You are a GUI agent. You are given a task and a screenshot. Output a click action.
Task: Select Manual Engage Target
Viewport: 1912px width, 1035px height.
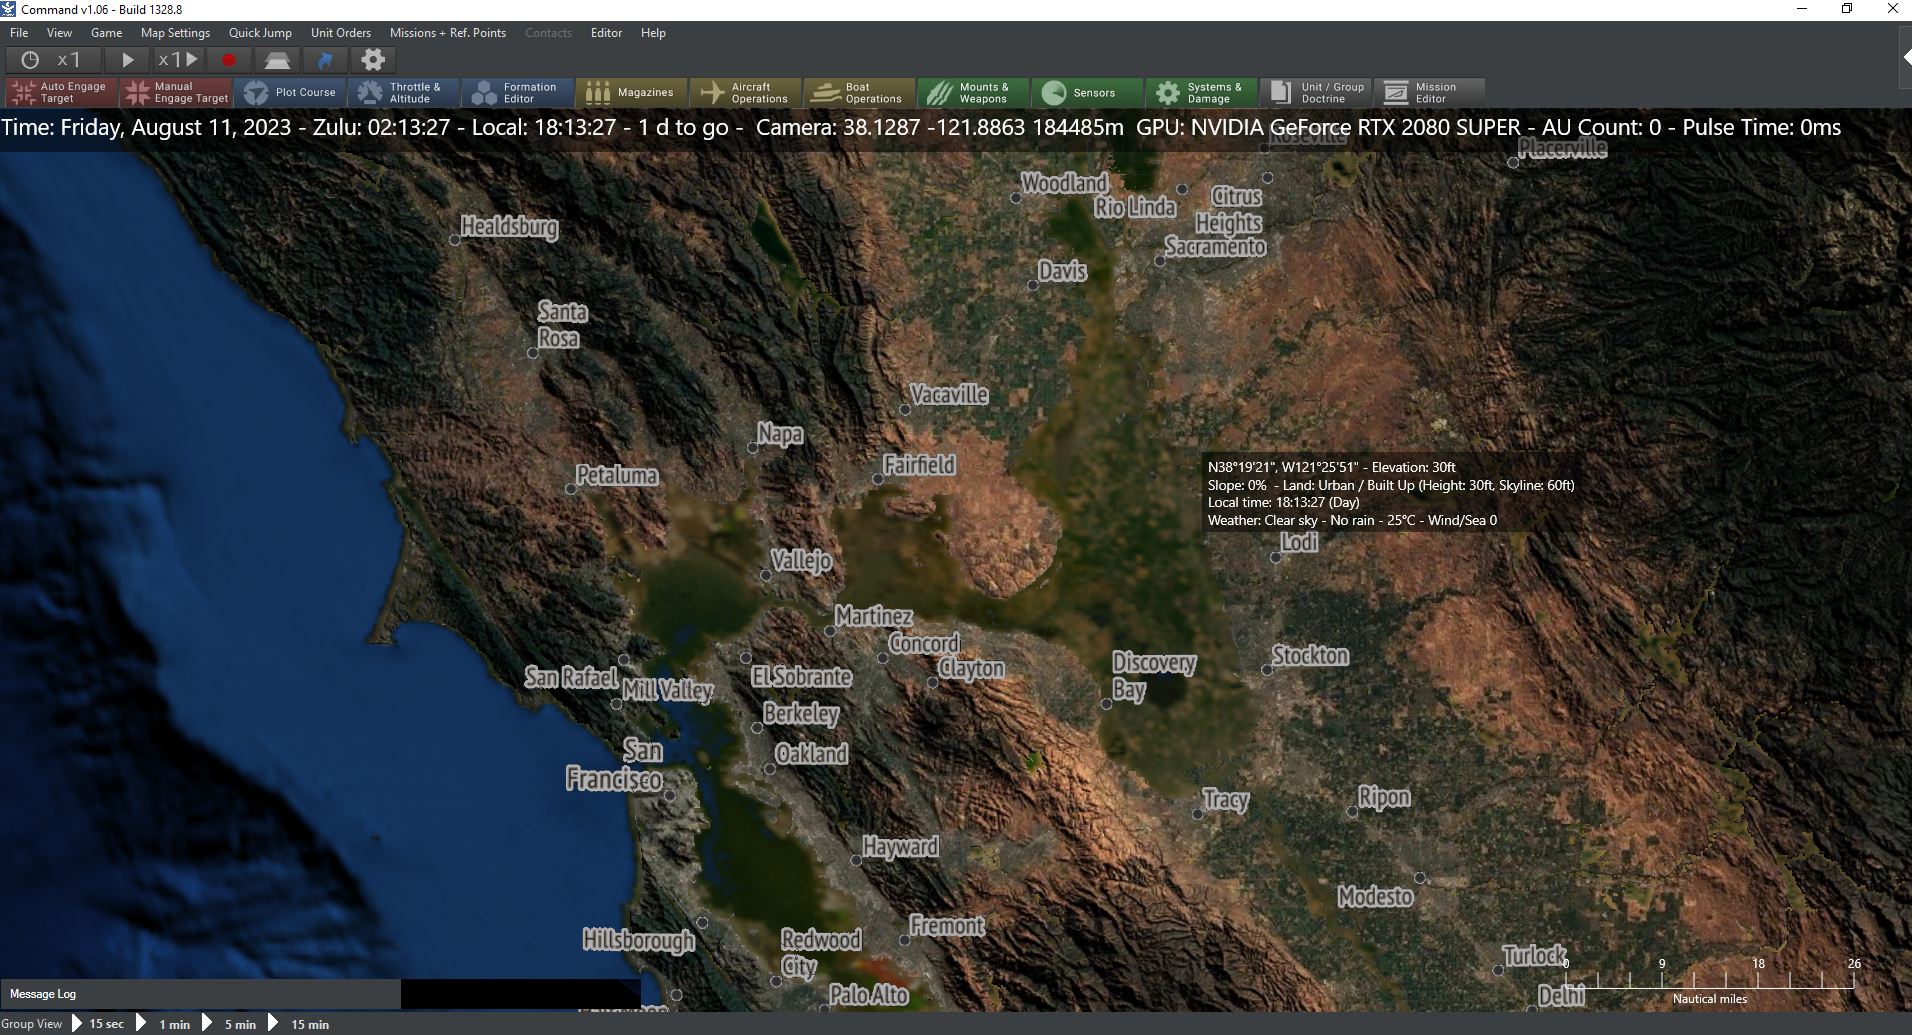(176, 93)
